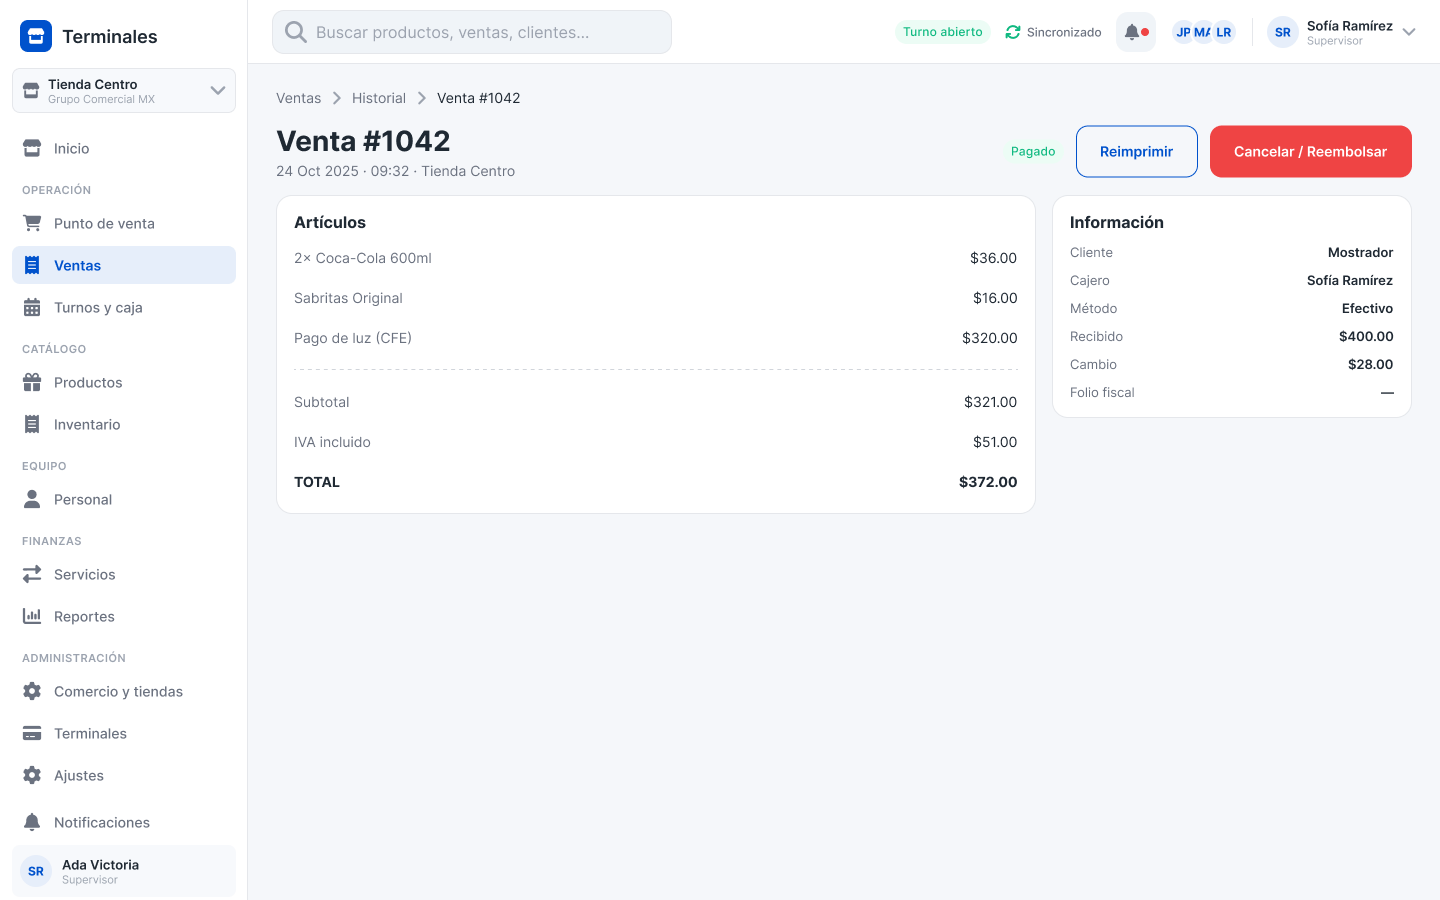Open the Ada Victoria profile card
Screen dimensions: 1440x900
coord(124,871)
